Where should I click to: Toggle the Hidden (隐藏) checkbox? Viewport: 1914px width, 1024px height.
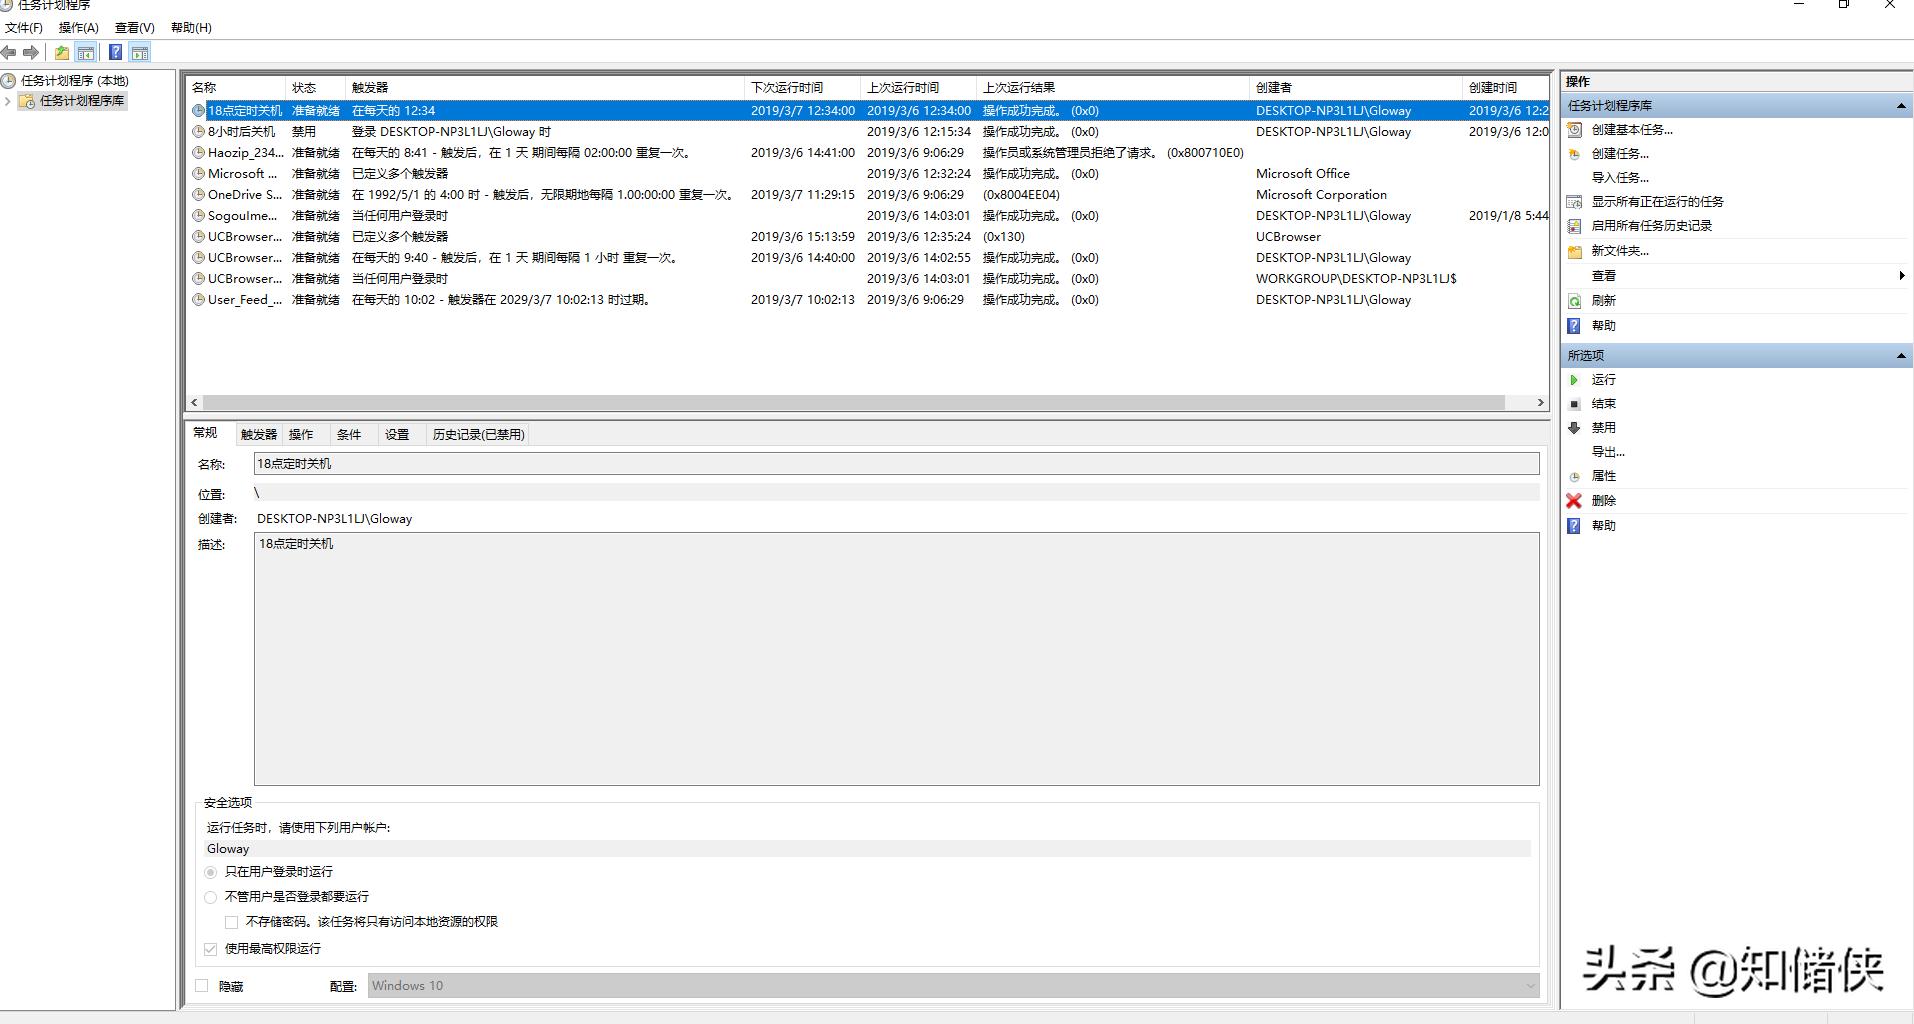coord(202,986)
